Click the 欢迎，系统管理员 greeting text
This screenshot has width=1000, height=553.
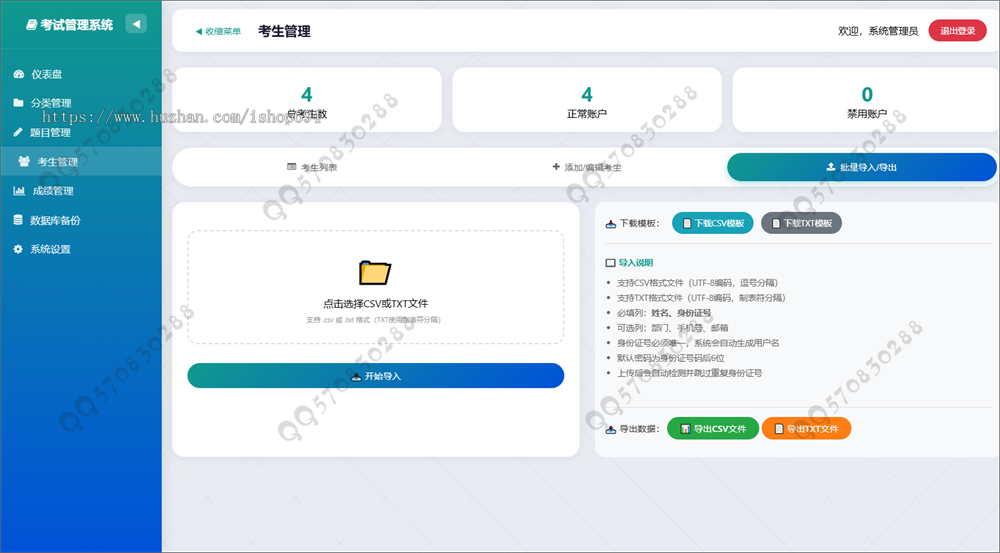pyautogui.click(x=878, y=31)
